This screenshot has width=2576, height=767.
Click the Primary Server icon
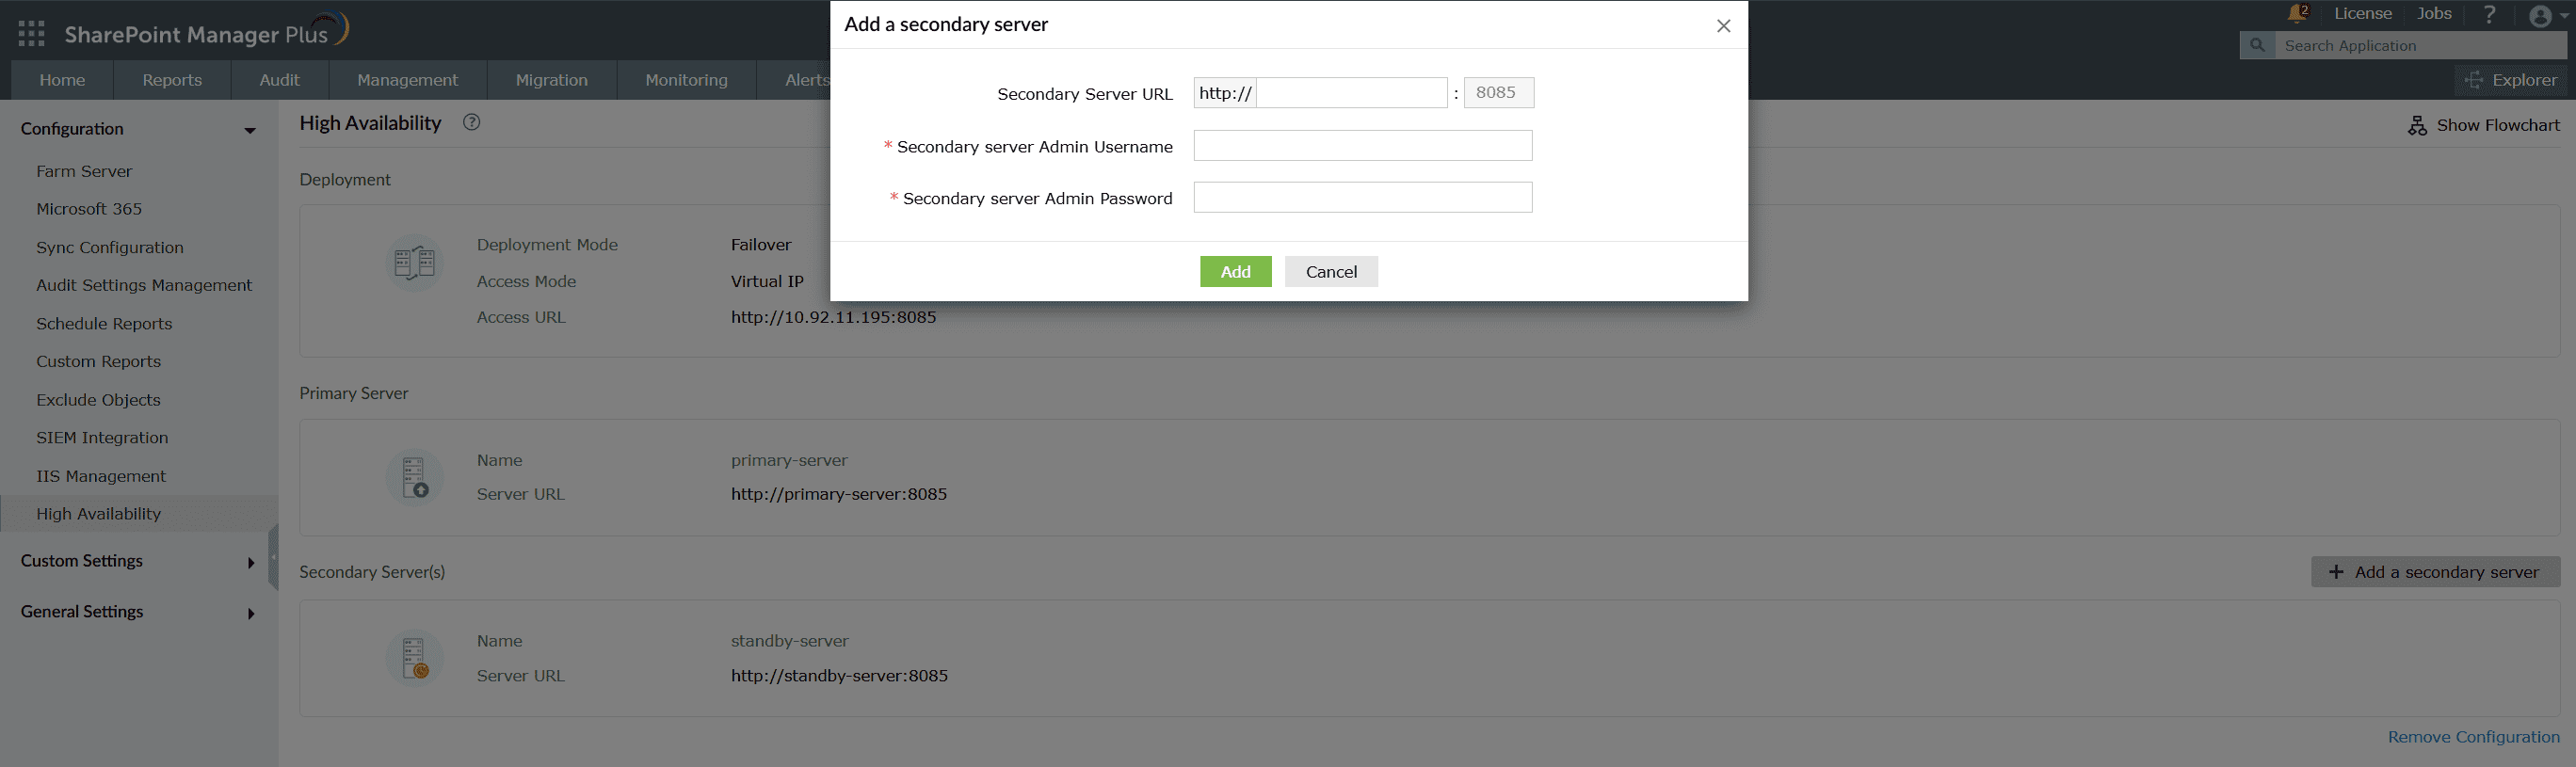(414, 477)
